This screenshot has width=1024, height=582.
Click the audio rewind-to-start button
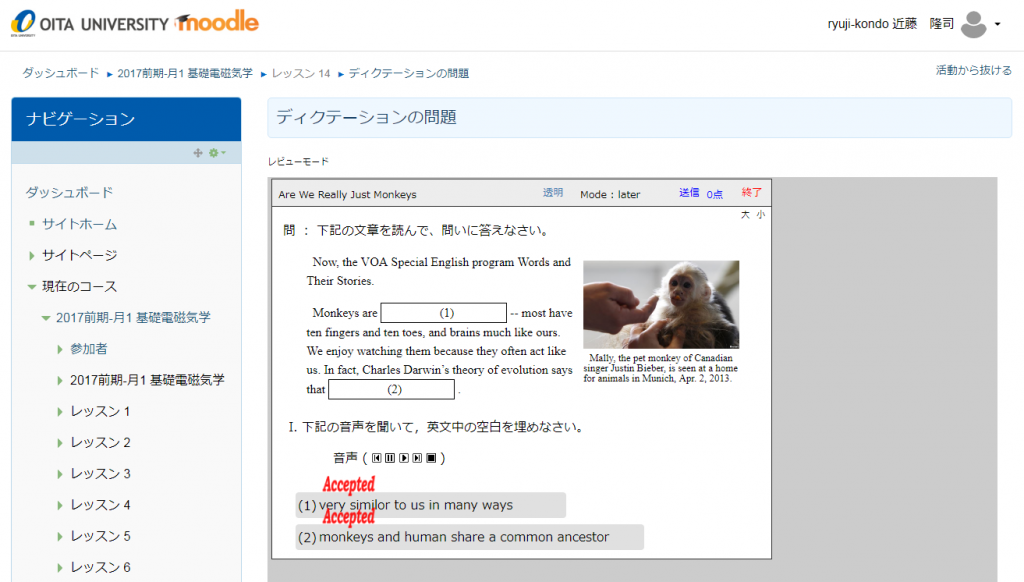click(377, 459)
